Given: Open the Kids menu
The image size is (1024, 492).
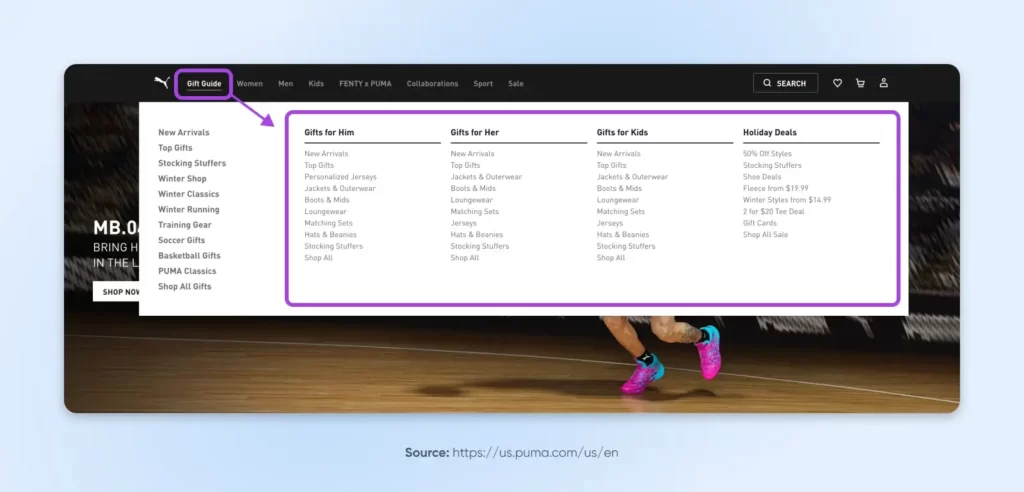Looking at the screenshot, I should pyautogui.click(x=316, y=84).
